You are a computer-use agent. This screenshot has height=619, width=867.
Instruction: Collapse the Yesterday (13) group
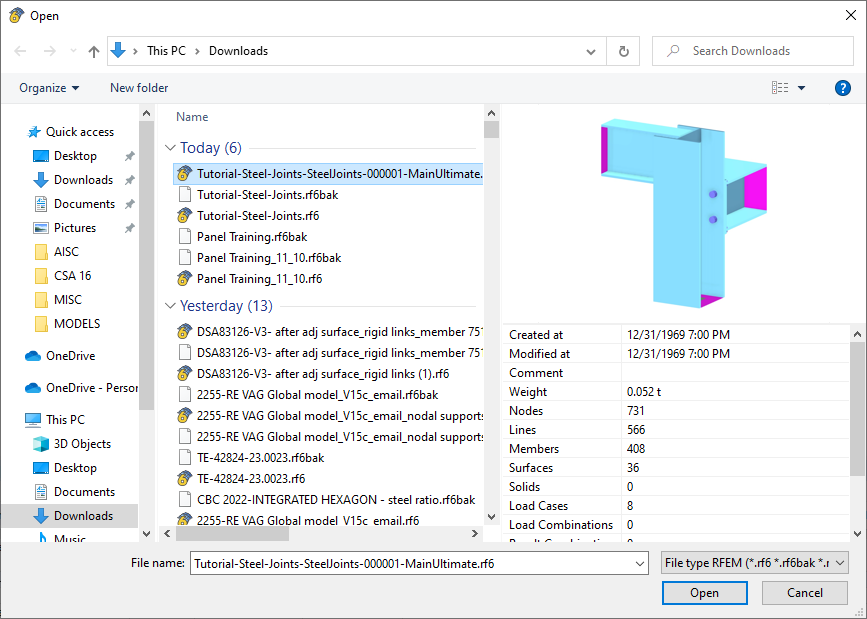click(x=170, y=306)
